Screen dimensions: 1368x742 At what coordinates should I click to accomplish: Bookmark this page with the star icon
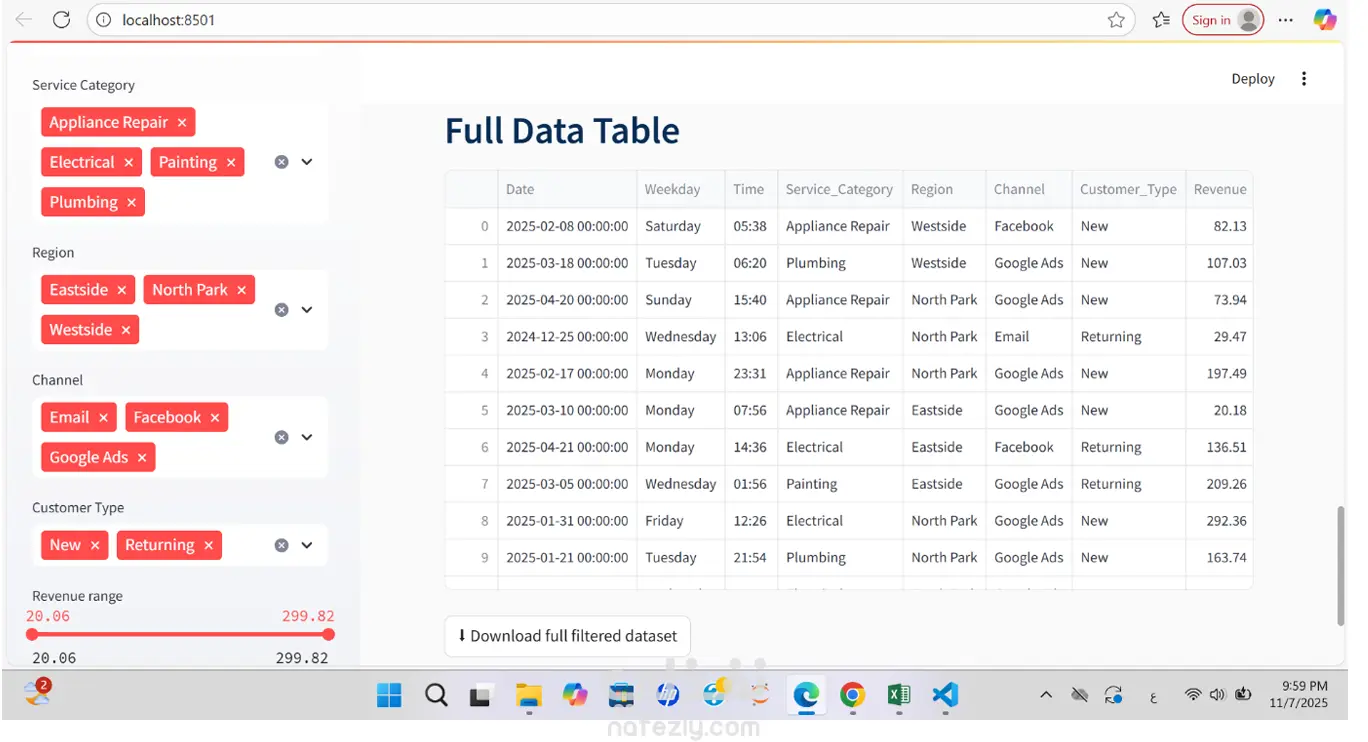click(1116, 20)
